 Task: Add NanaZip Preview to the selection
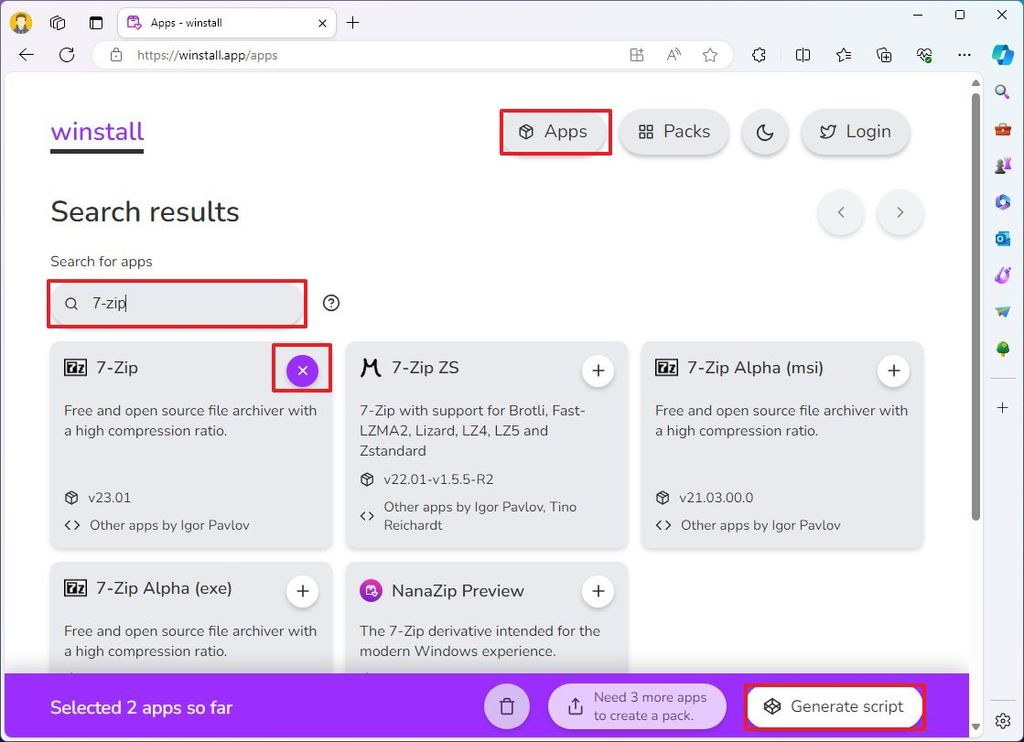[x=597, y=591]
